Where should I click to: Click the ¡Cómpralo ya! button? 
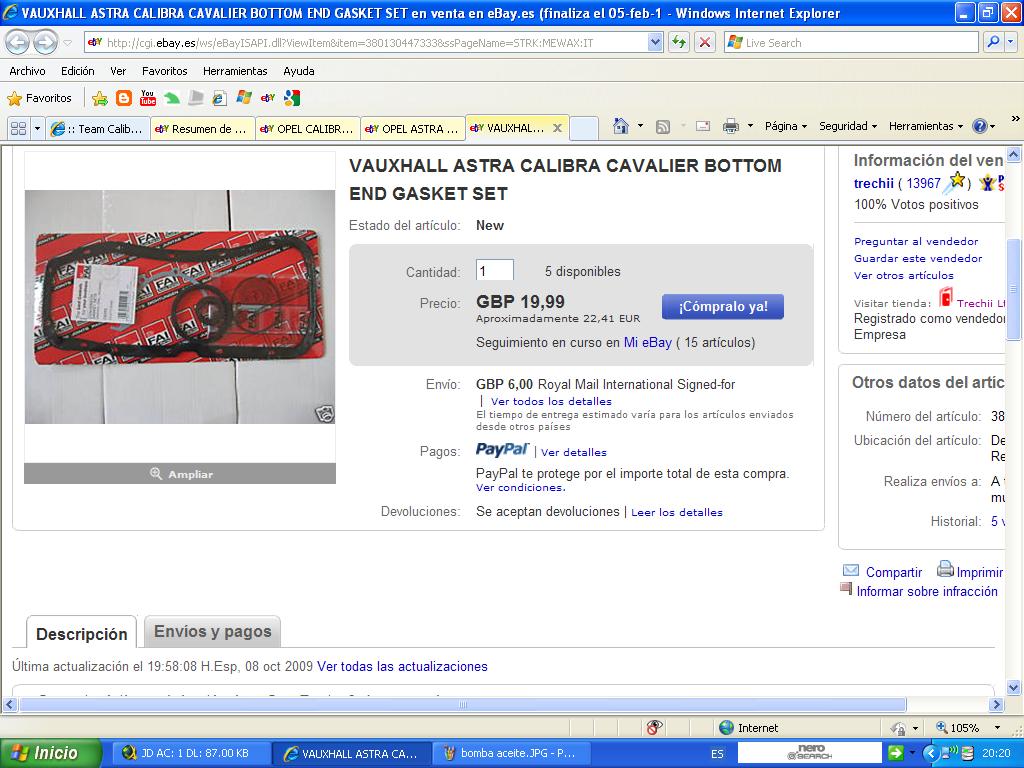click(x=723, y=306)
